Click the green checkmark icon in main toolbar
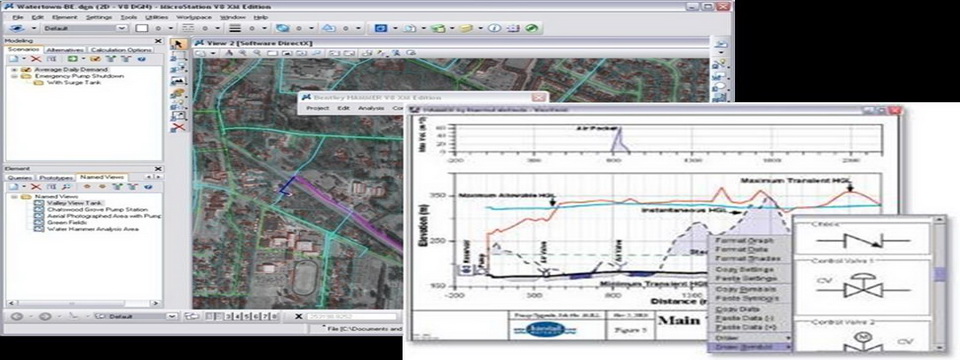960x360 pixels. 531,28
